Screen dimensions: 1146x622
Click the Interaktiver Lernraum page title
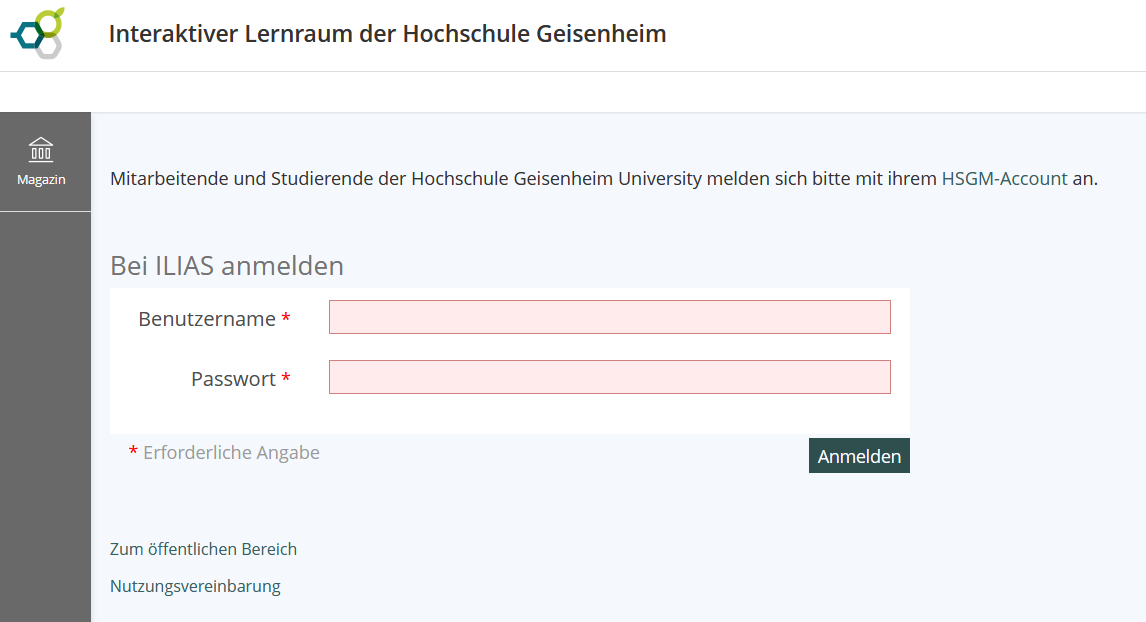pyautogui.click(x=387, y=34)
